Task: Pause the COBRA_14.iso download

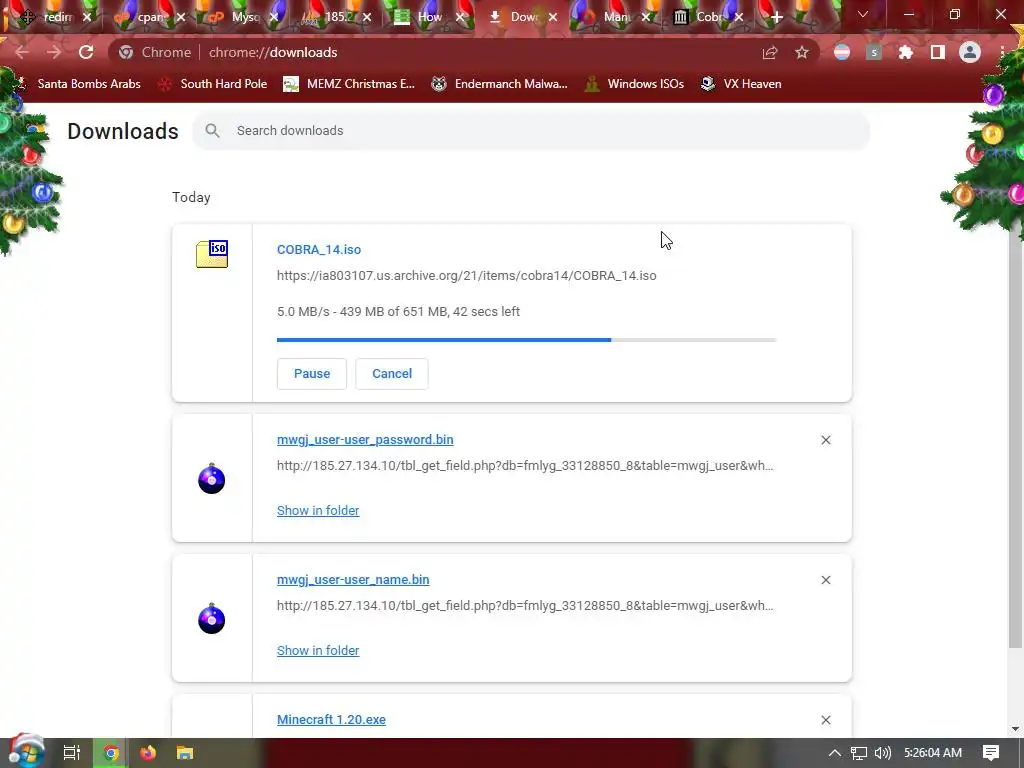Action: click(x=312, y=374)
